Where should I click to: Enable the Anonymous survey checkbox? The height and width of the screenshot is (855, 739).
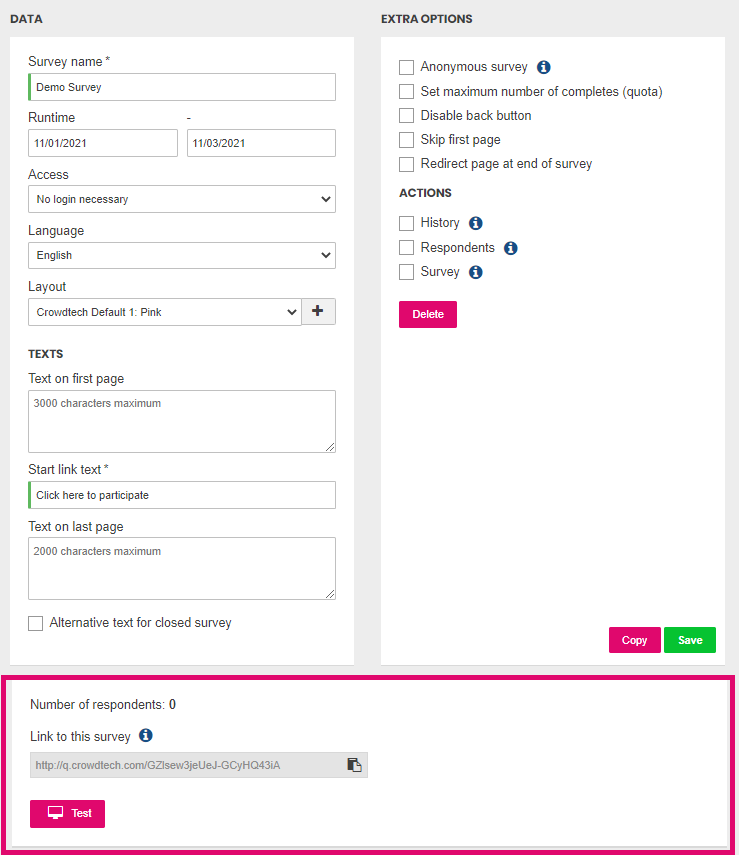[406, 67]
